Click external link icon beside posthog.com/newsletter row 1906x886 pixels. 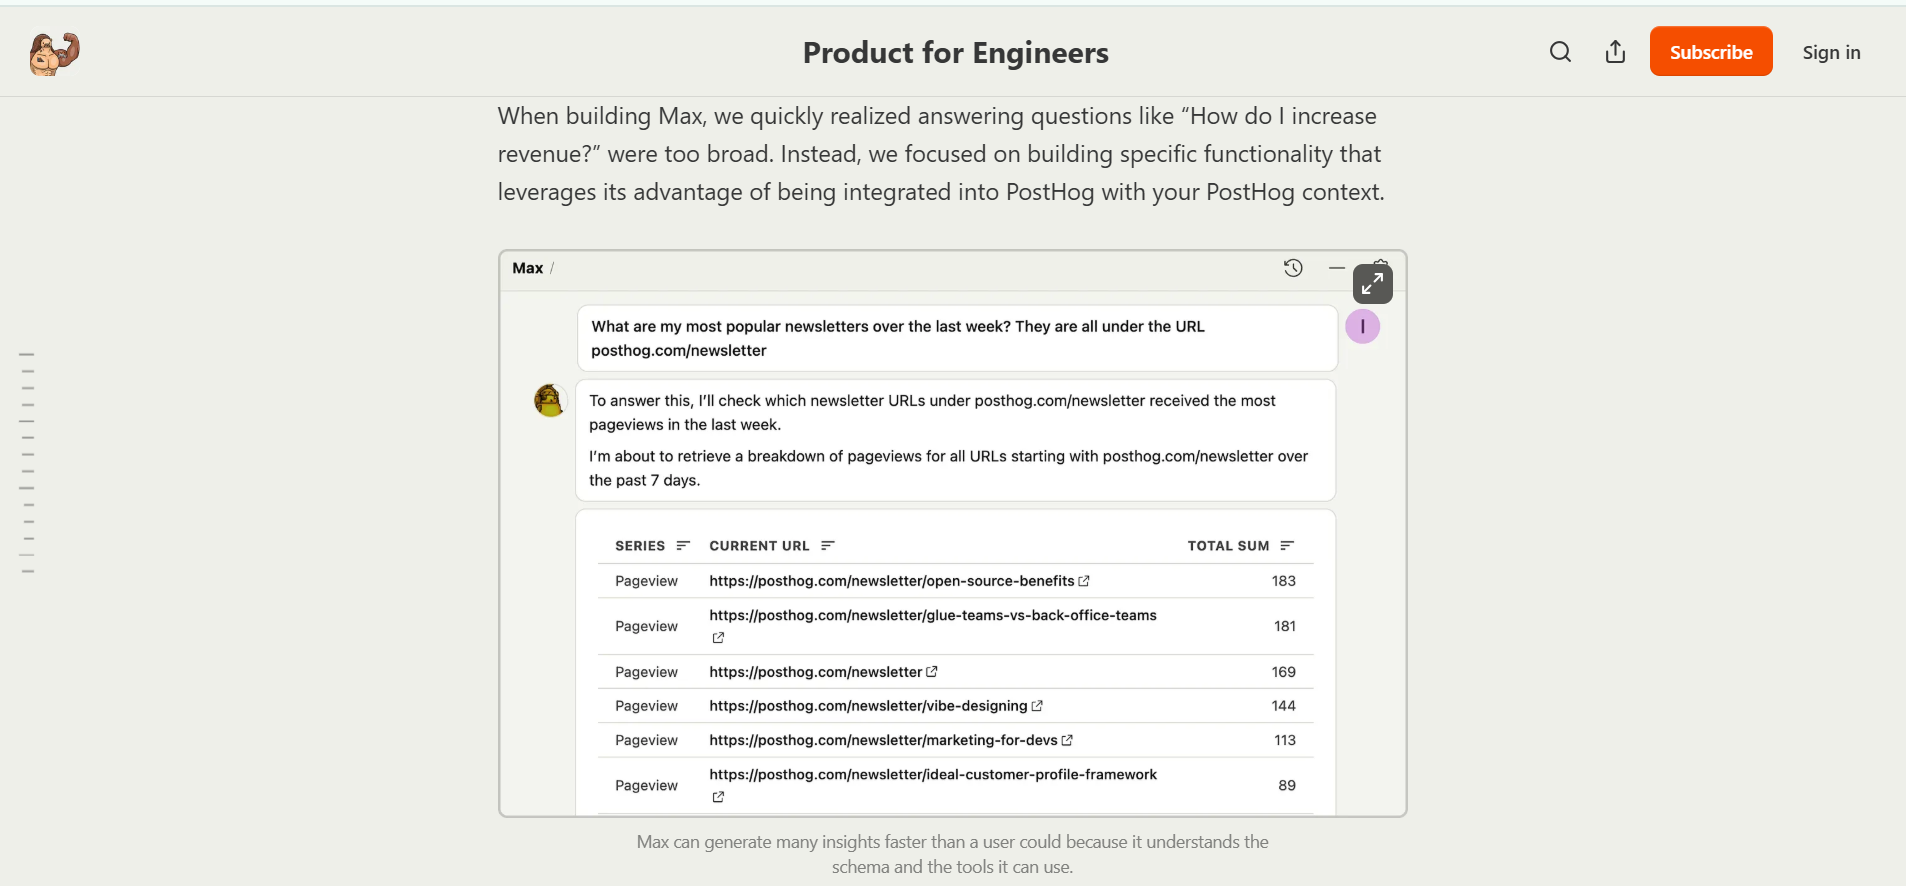(933, 671)
